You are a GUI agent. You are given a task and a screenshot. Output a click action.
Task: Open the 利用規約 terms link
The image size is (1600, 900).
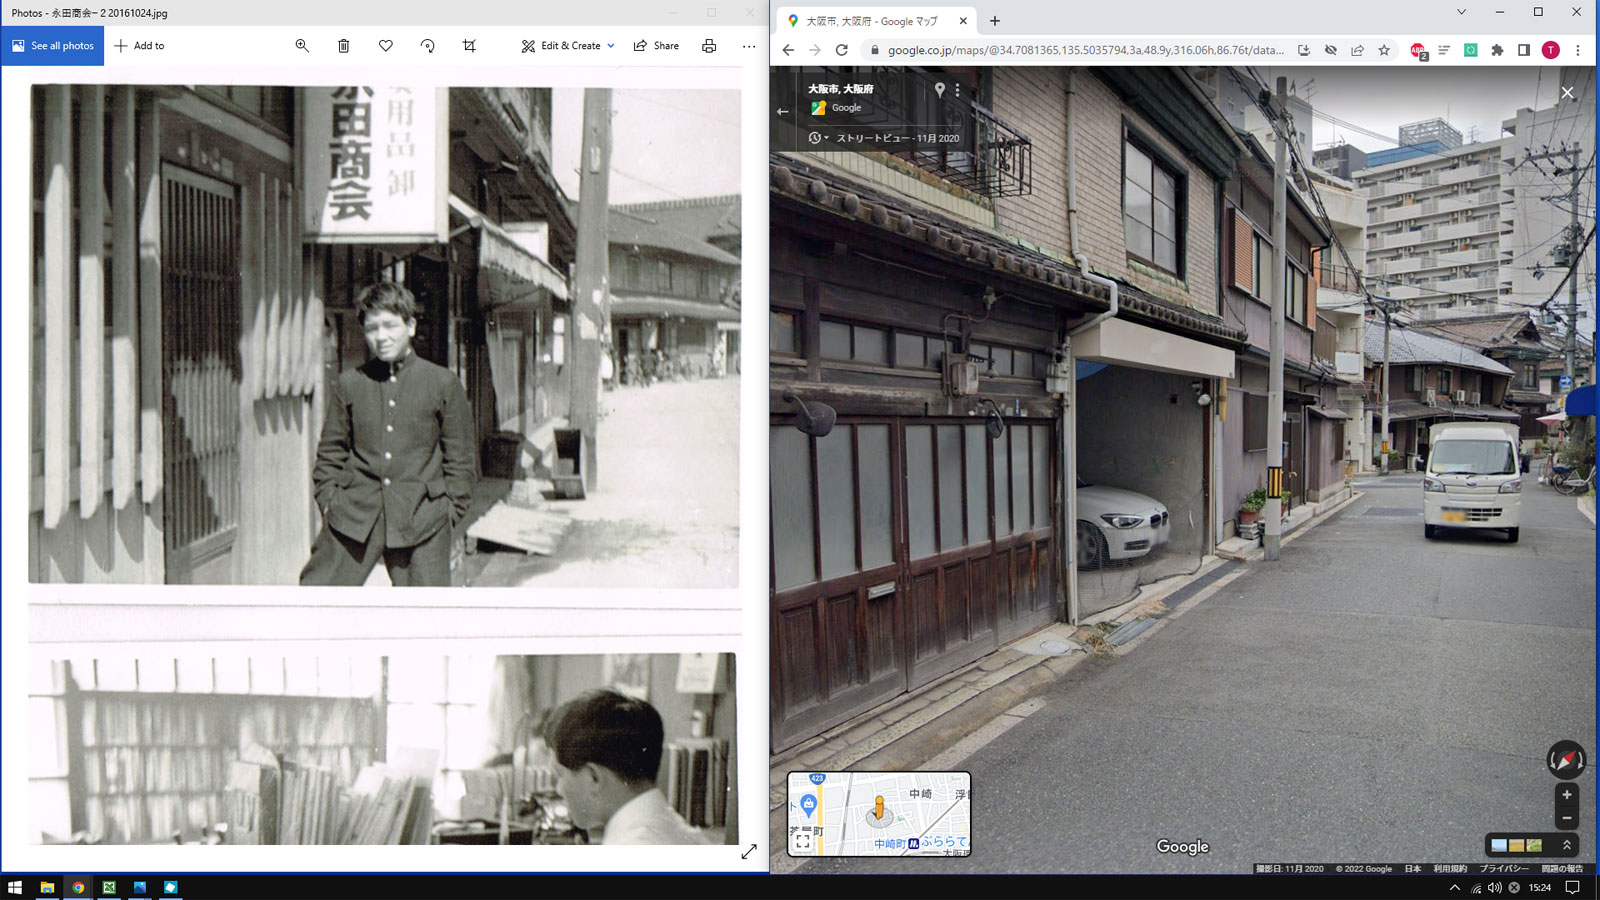[1449, 869]
